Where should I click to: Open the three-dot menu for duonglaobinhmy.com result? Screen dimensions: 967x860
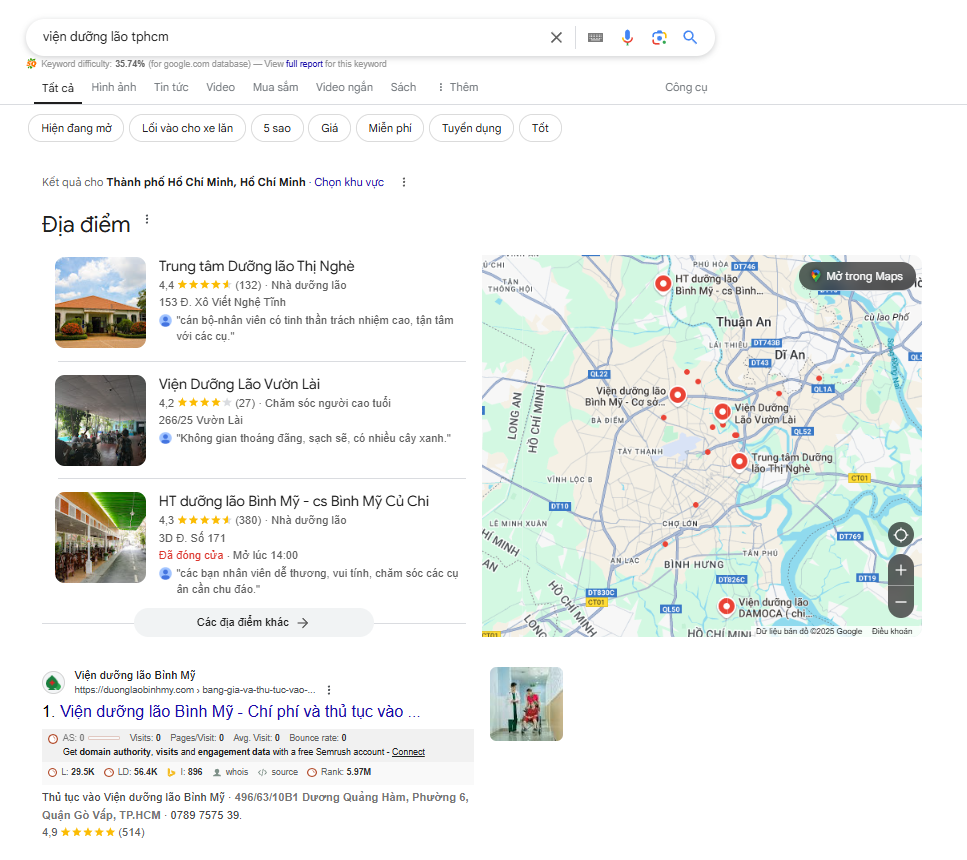pos(329,690)
